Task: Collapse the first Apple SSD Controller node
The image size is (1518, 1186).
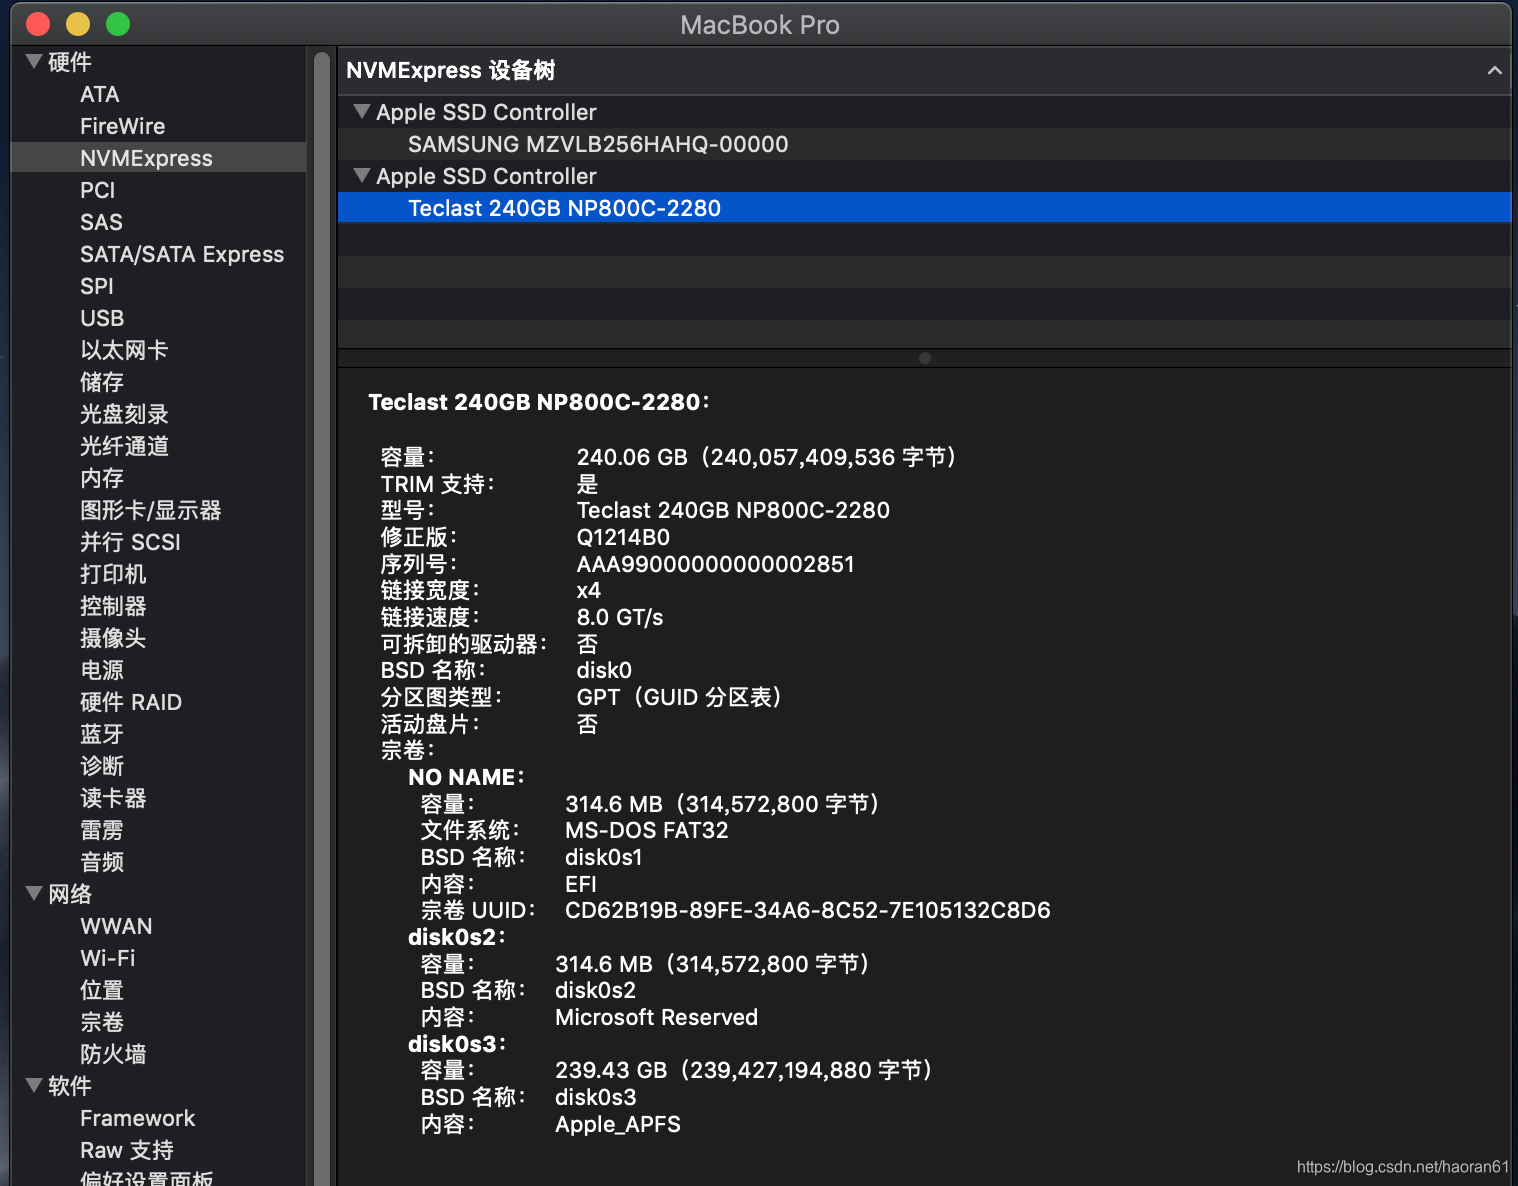Action: point(362,111)
